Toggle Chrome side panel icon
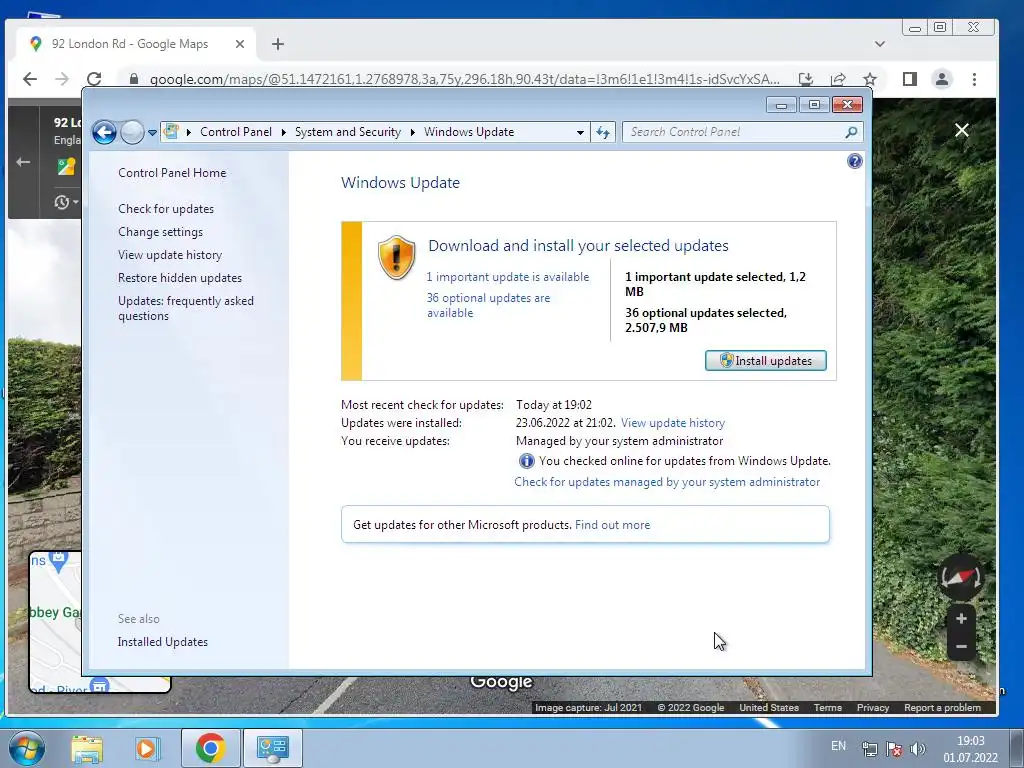This screenshot has height=768, width=1024. (x=910, y=79)
